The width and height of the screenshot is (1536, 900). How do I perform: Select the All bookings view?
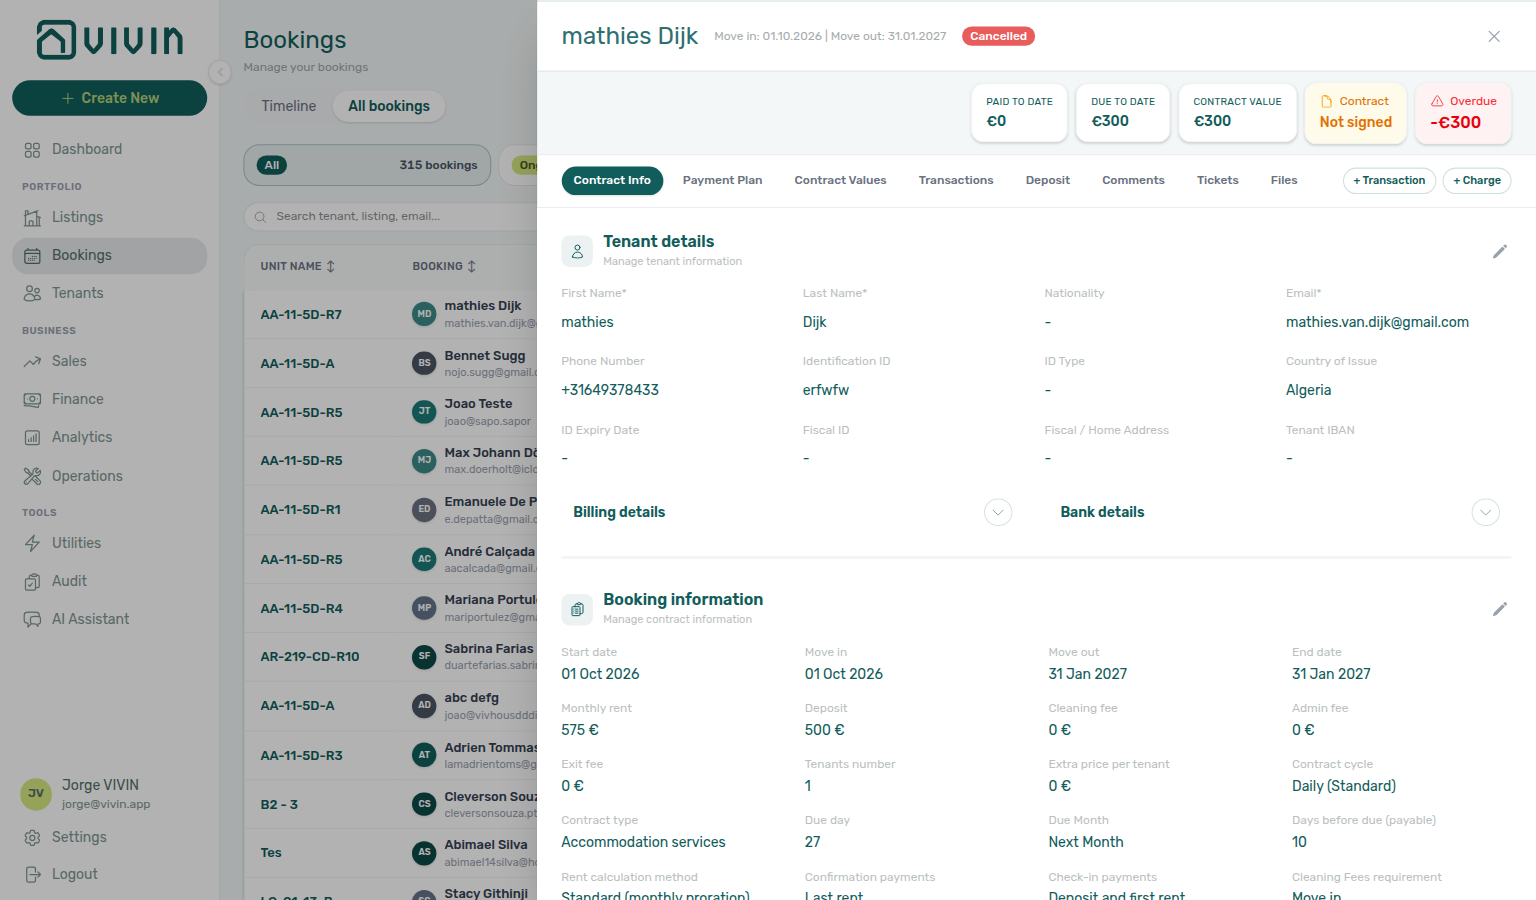(x=389, y=106)
